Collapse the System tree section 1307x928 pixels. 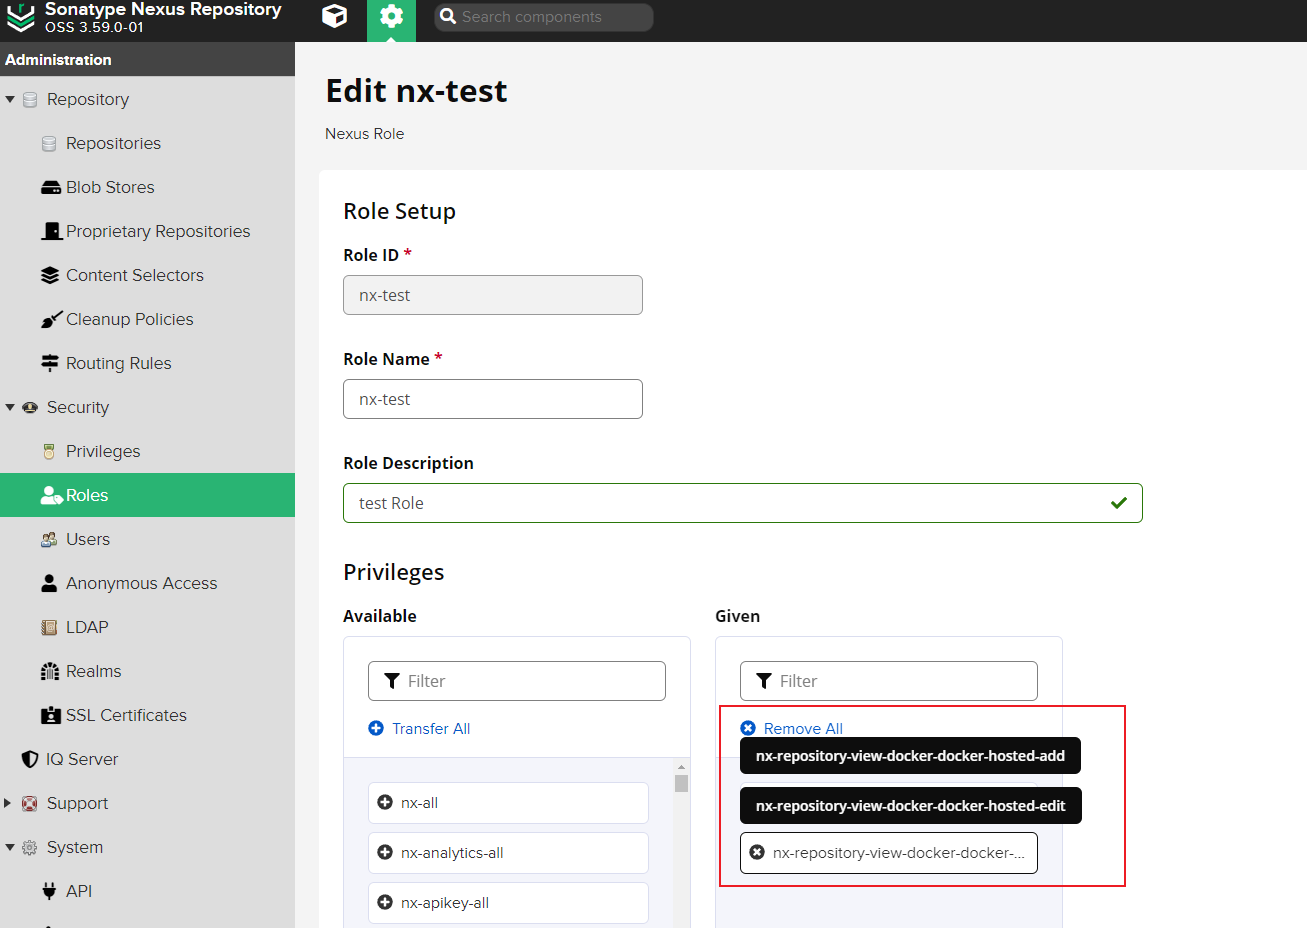coord(10,847)
